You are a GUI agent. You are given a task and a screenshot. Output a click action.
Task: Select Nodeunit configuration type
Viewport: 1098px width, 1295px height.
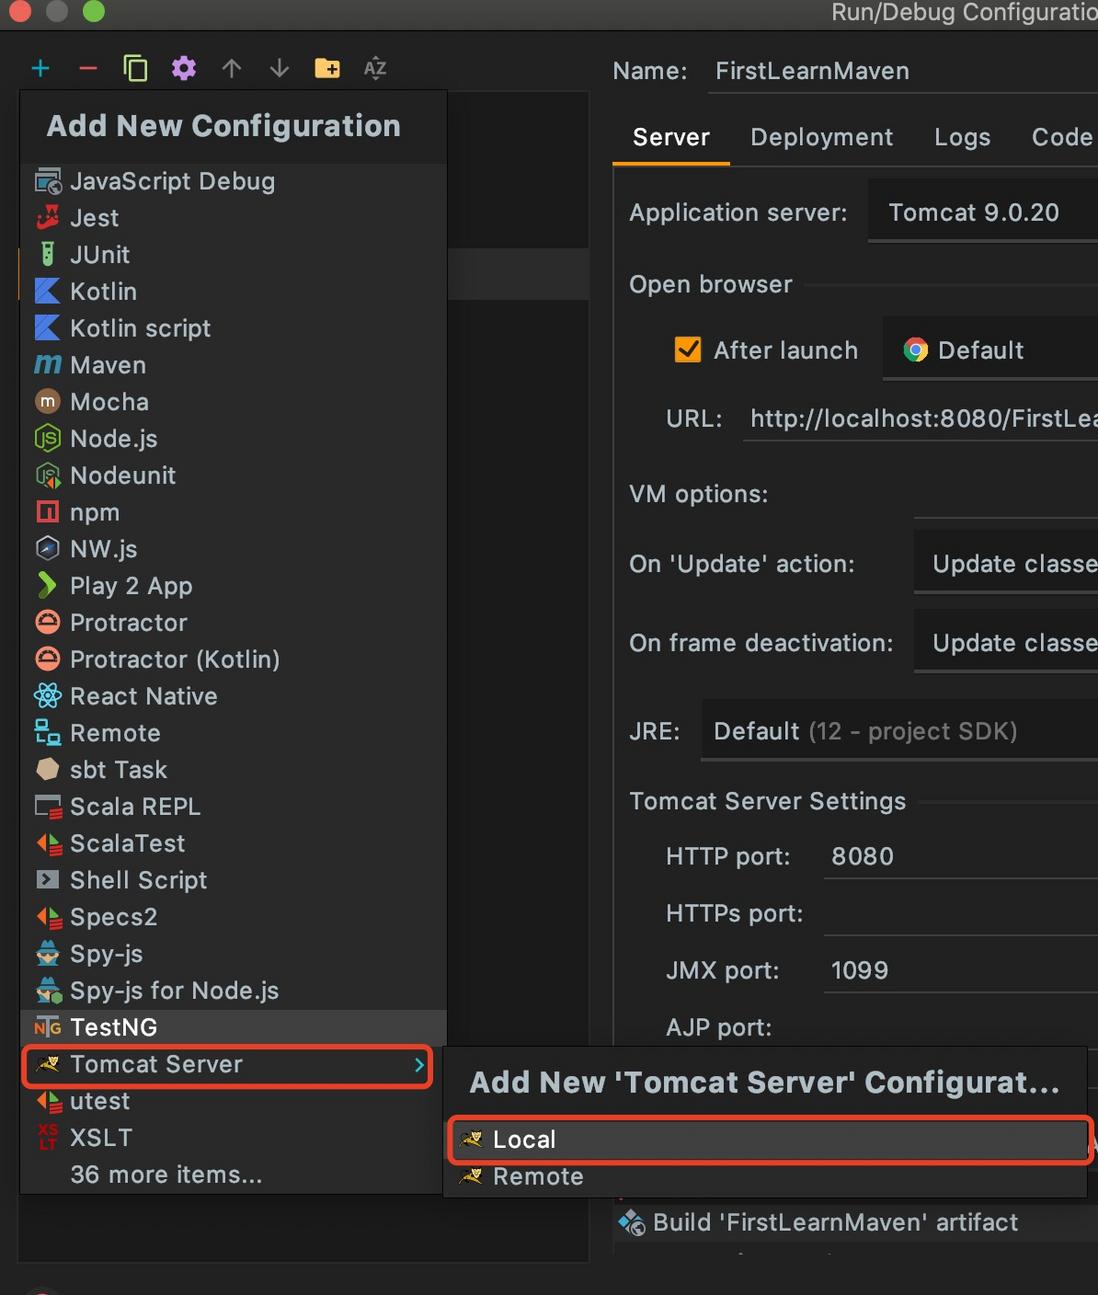[x=233, y=476]
